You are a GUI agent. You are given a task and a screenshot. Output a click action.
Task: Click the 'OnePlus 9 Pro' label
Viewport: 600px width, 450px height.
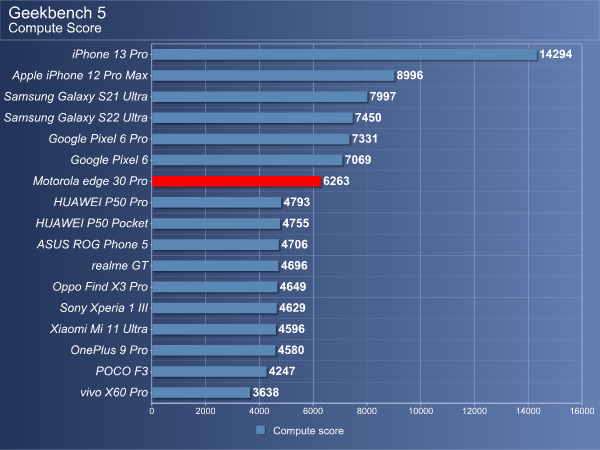click(109, 350)
